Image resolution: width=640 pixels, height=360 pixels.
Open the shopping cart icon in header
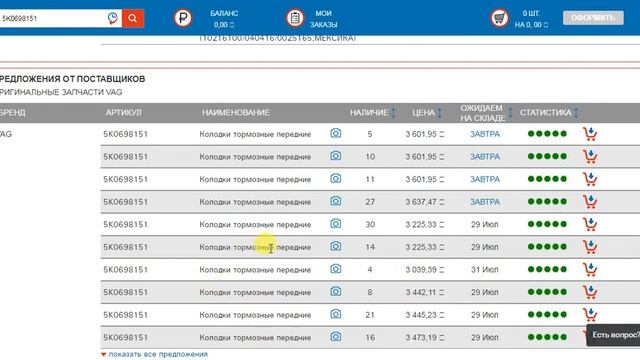[x=499, y=18]
